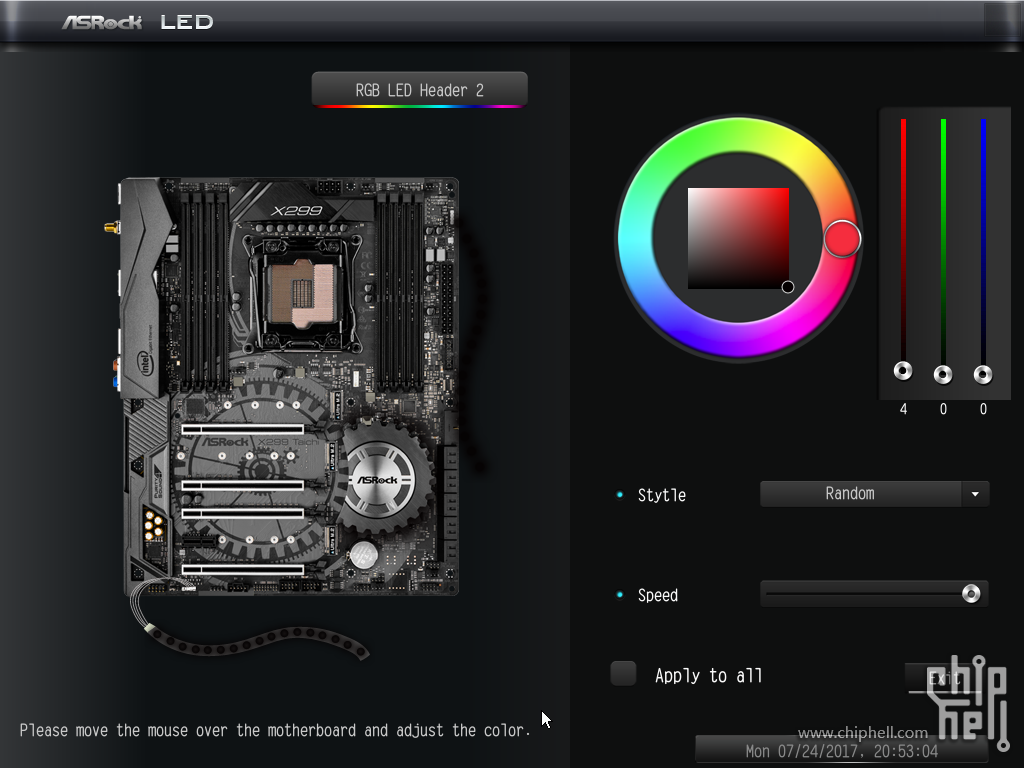Click the saturation square picker dot
The image size is (1024, 768).
pyautogui.click(x=788, y=287)
